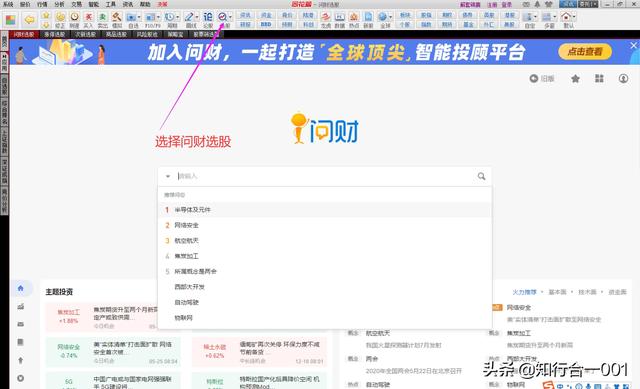The width and height of the screenshot is (640, 389).
Task: Switch to the 次新选股 tab
Action: pyautogui.click(x=85, y=35)
